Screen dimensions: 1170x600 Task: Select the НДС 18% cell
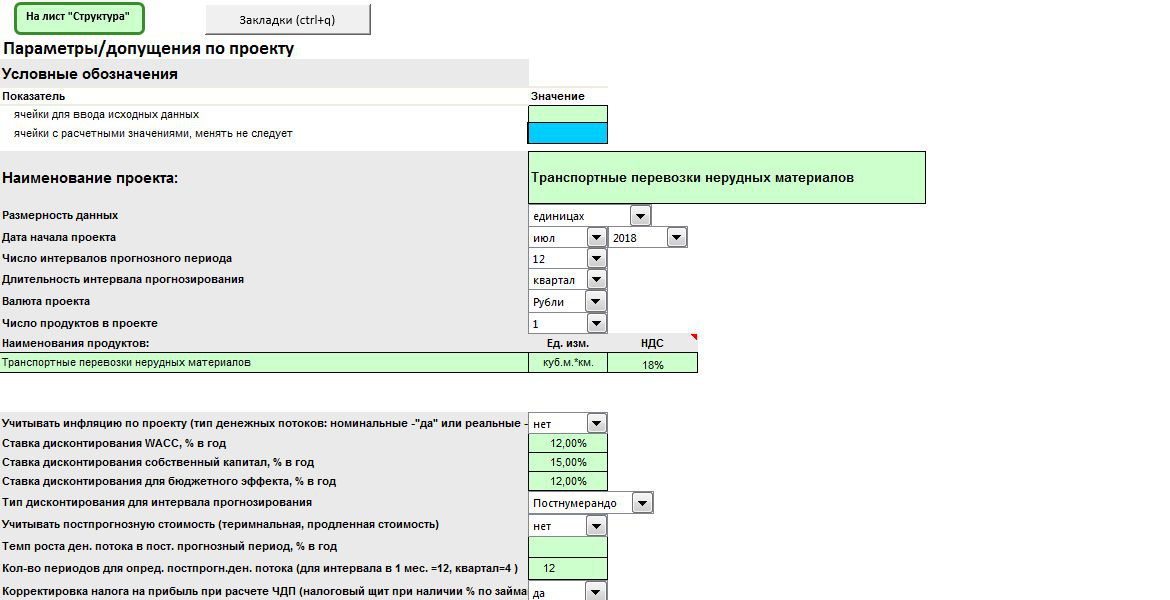652,363
